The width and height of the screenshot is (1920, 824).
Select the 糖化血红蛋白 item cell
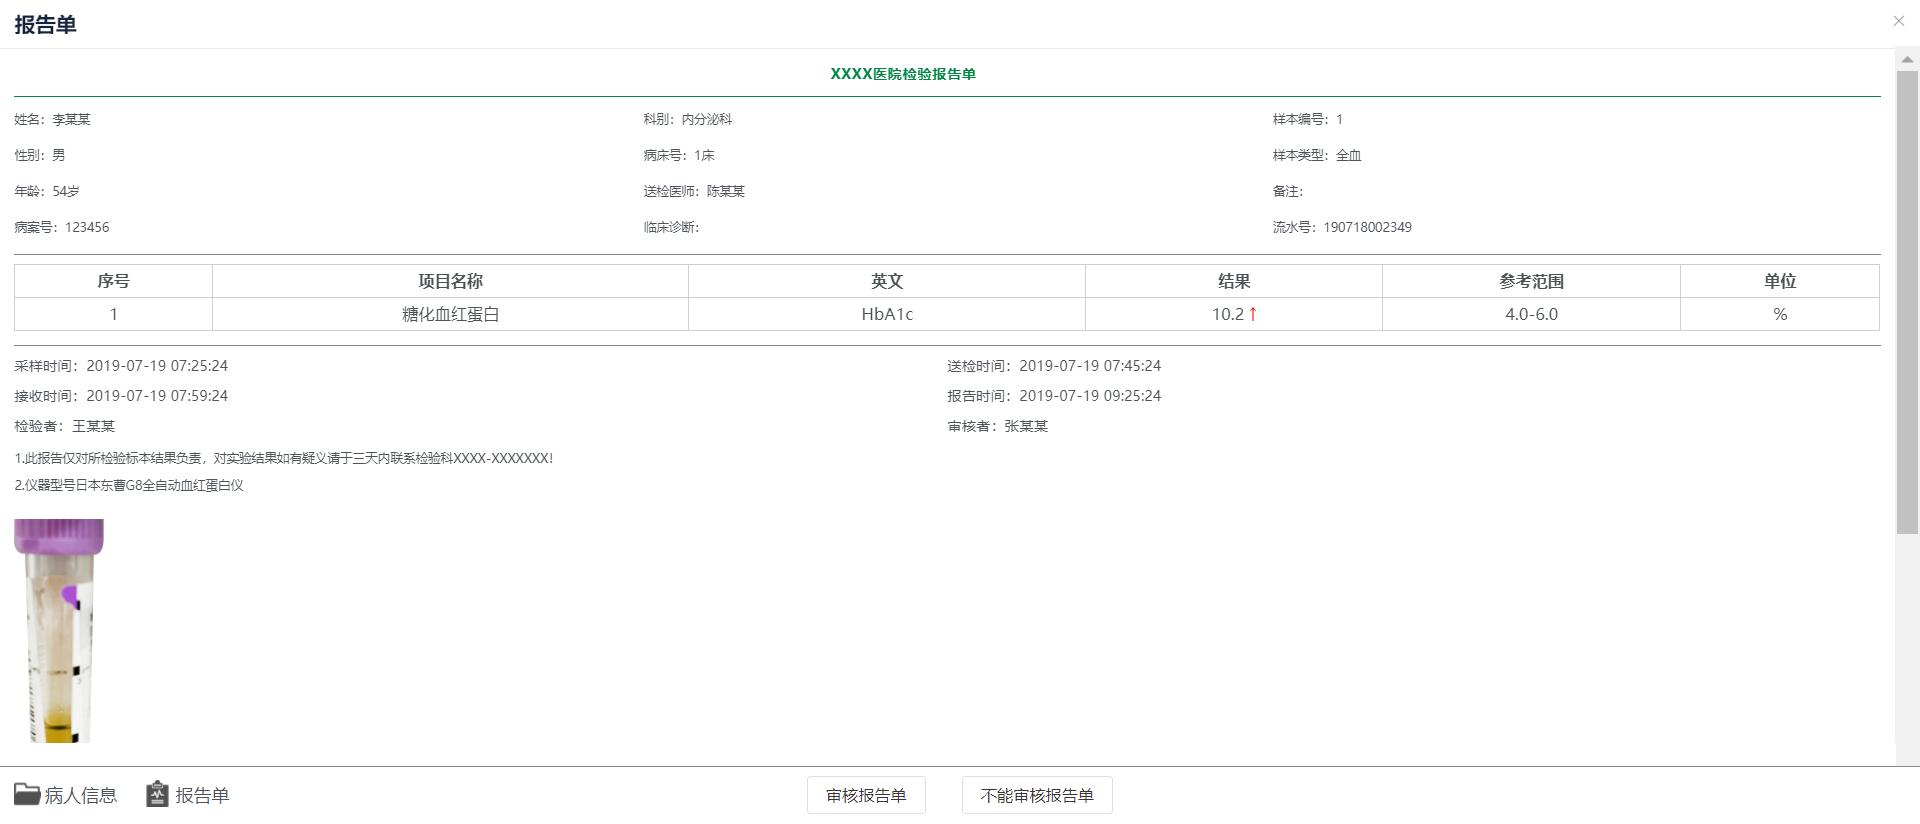click(x=450, y=314)
